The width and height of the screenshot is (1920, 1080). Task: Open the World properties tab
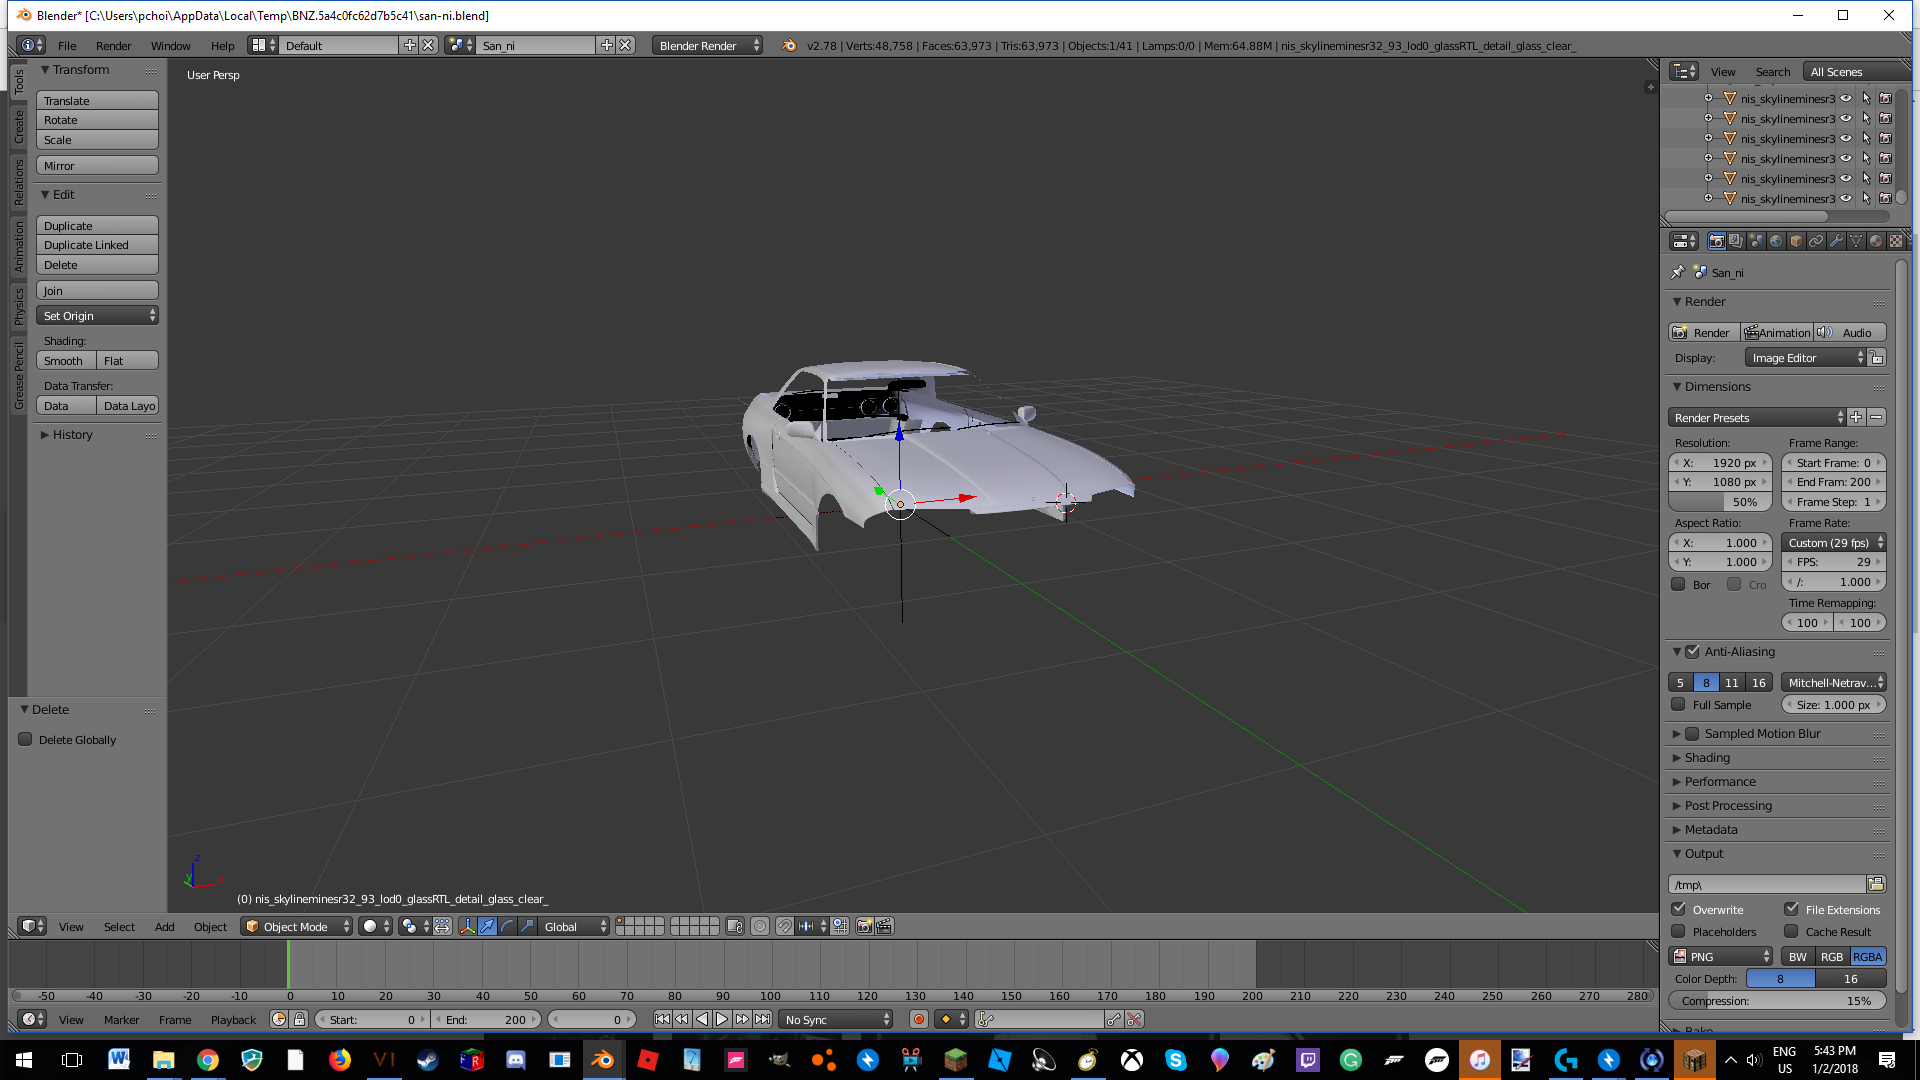[1776, 241]
